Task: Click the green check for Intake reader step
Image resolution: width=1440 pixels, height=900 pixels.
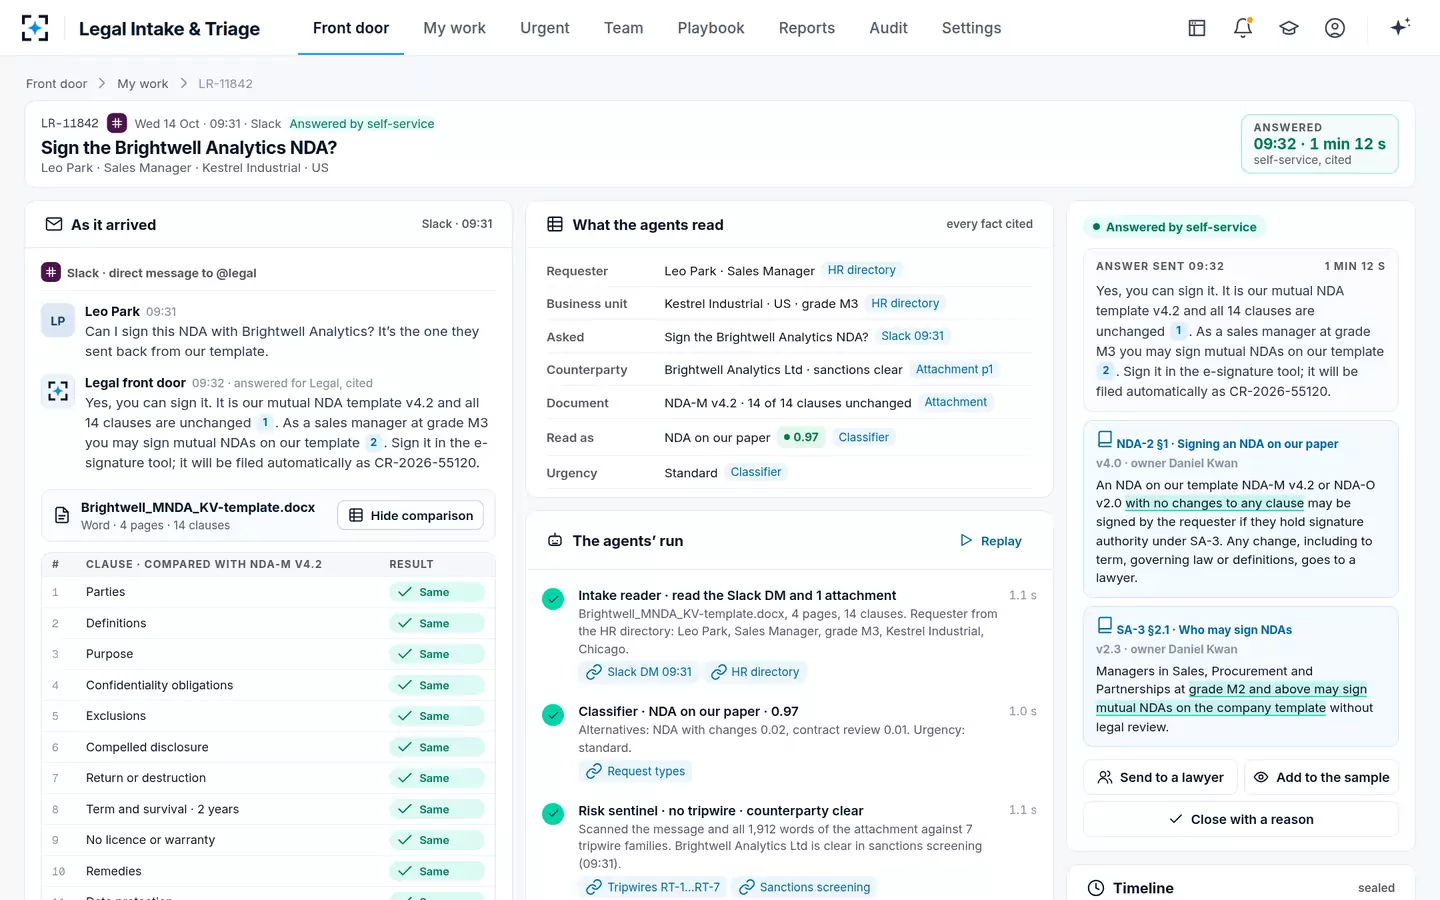Action: [553, 599]
